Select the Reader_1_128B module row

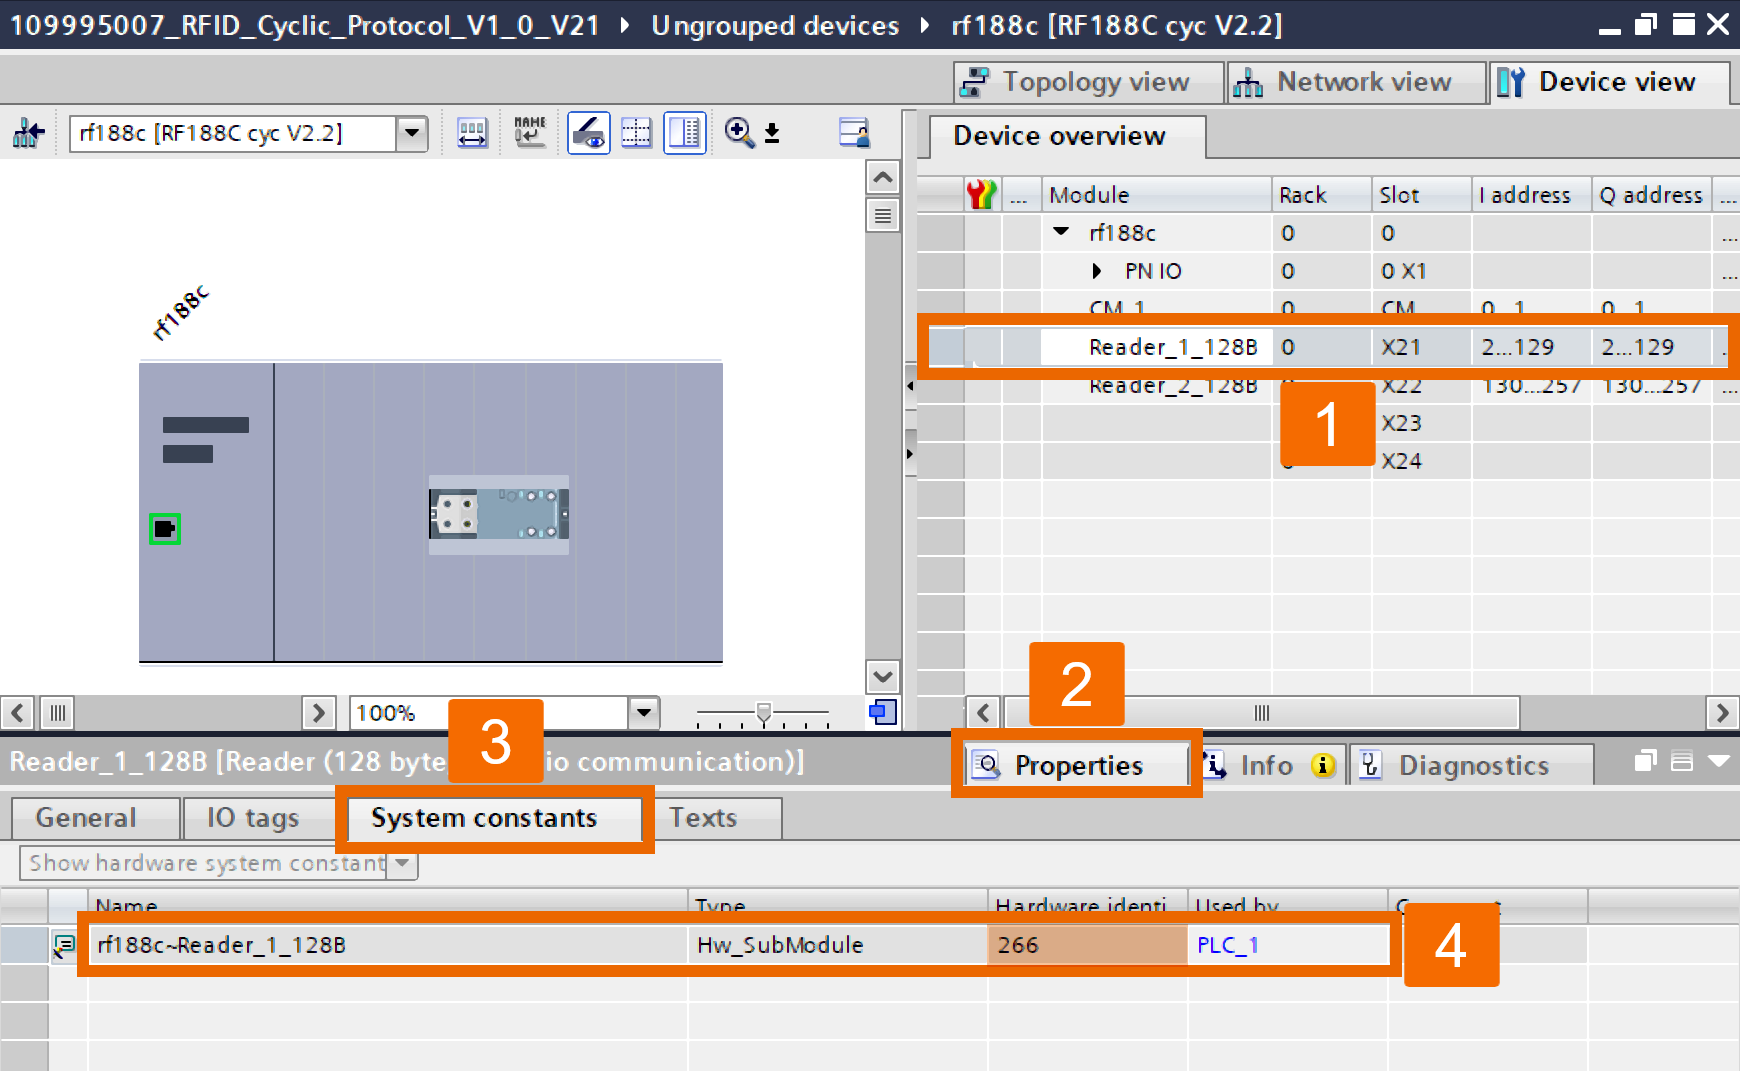pyautogui.click(x=1327, y=347)
